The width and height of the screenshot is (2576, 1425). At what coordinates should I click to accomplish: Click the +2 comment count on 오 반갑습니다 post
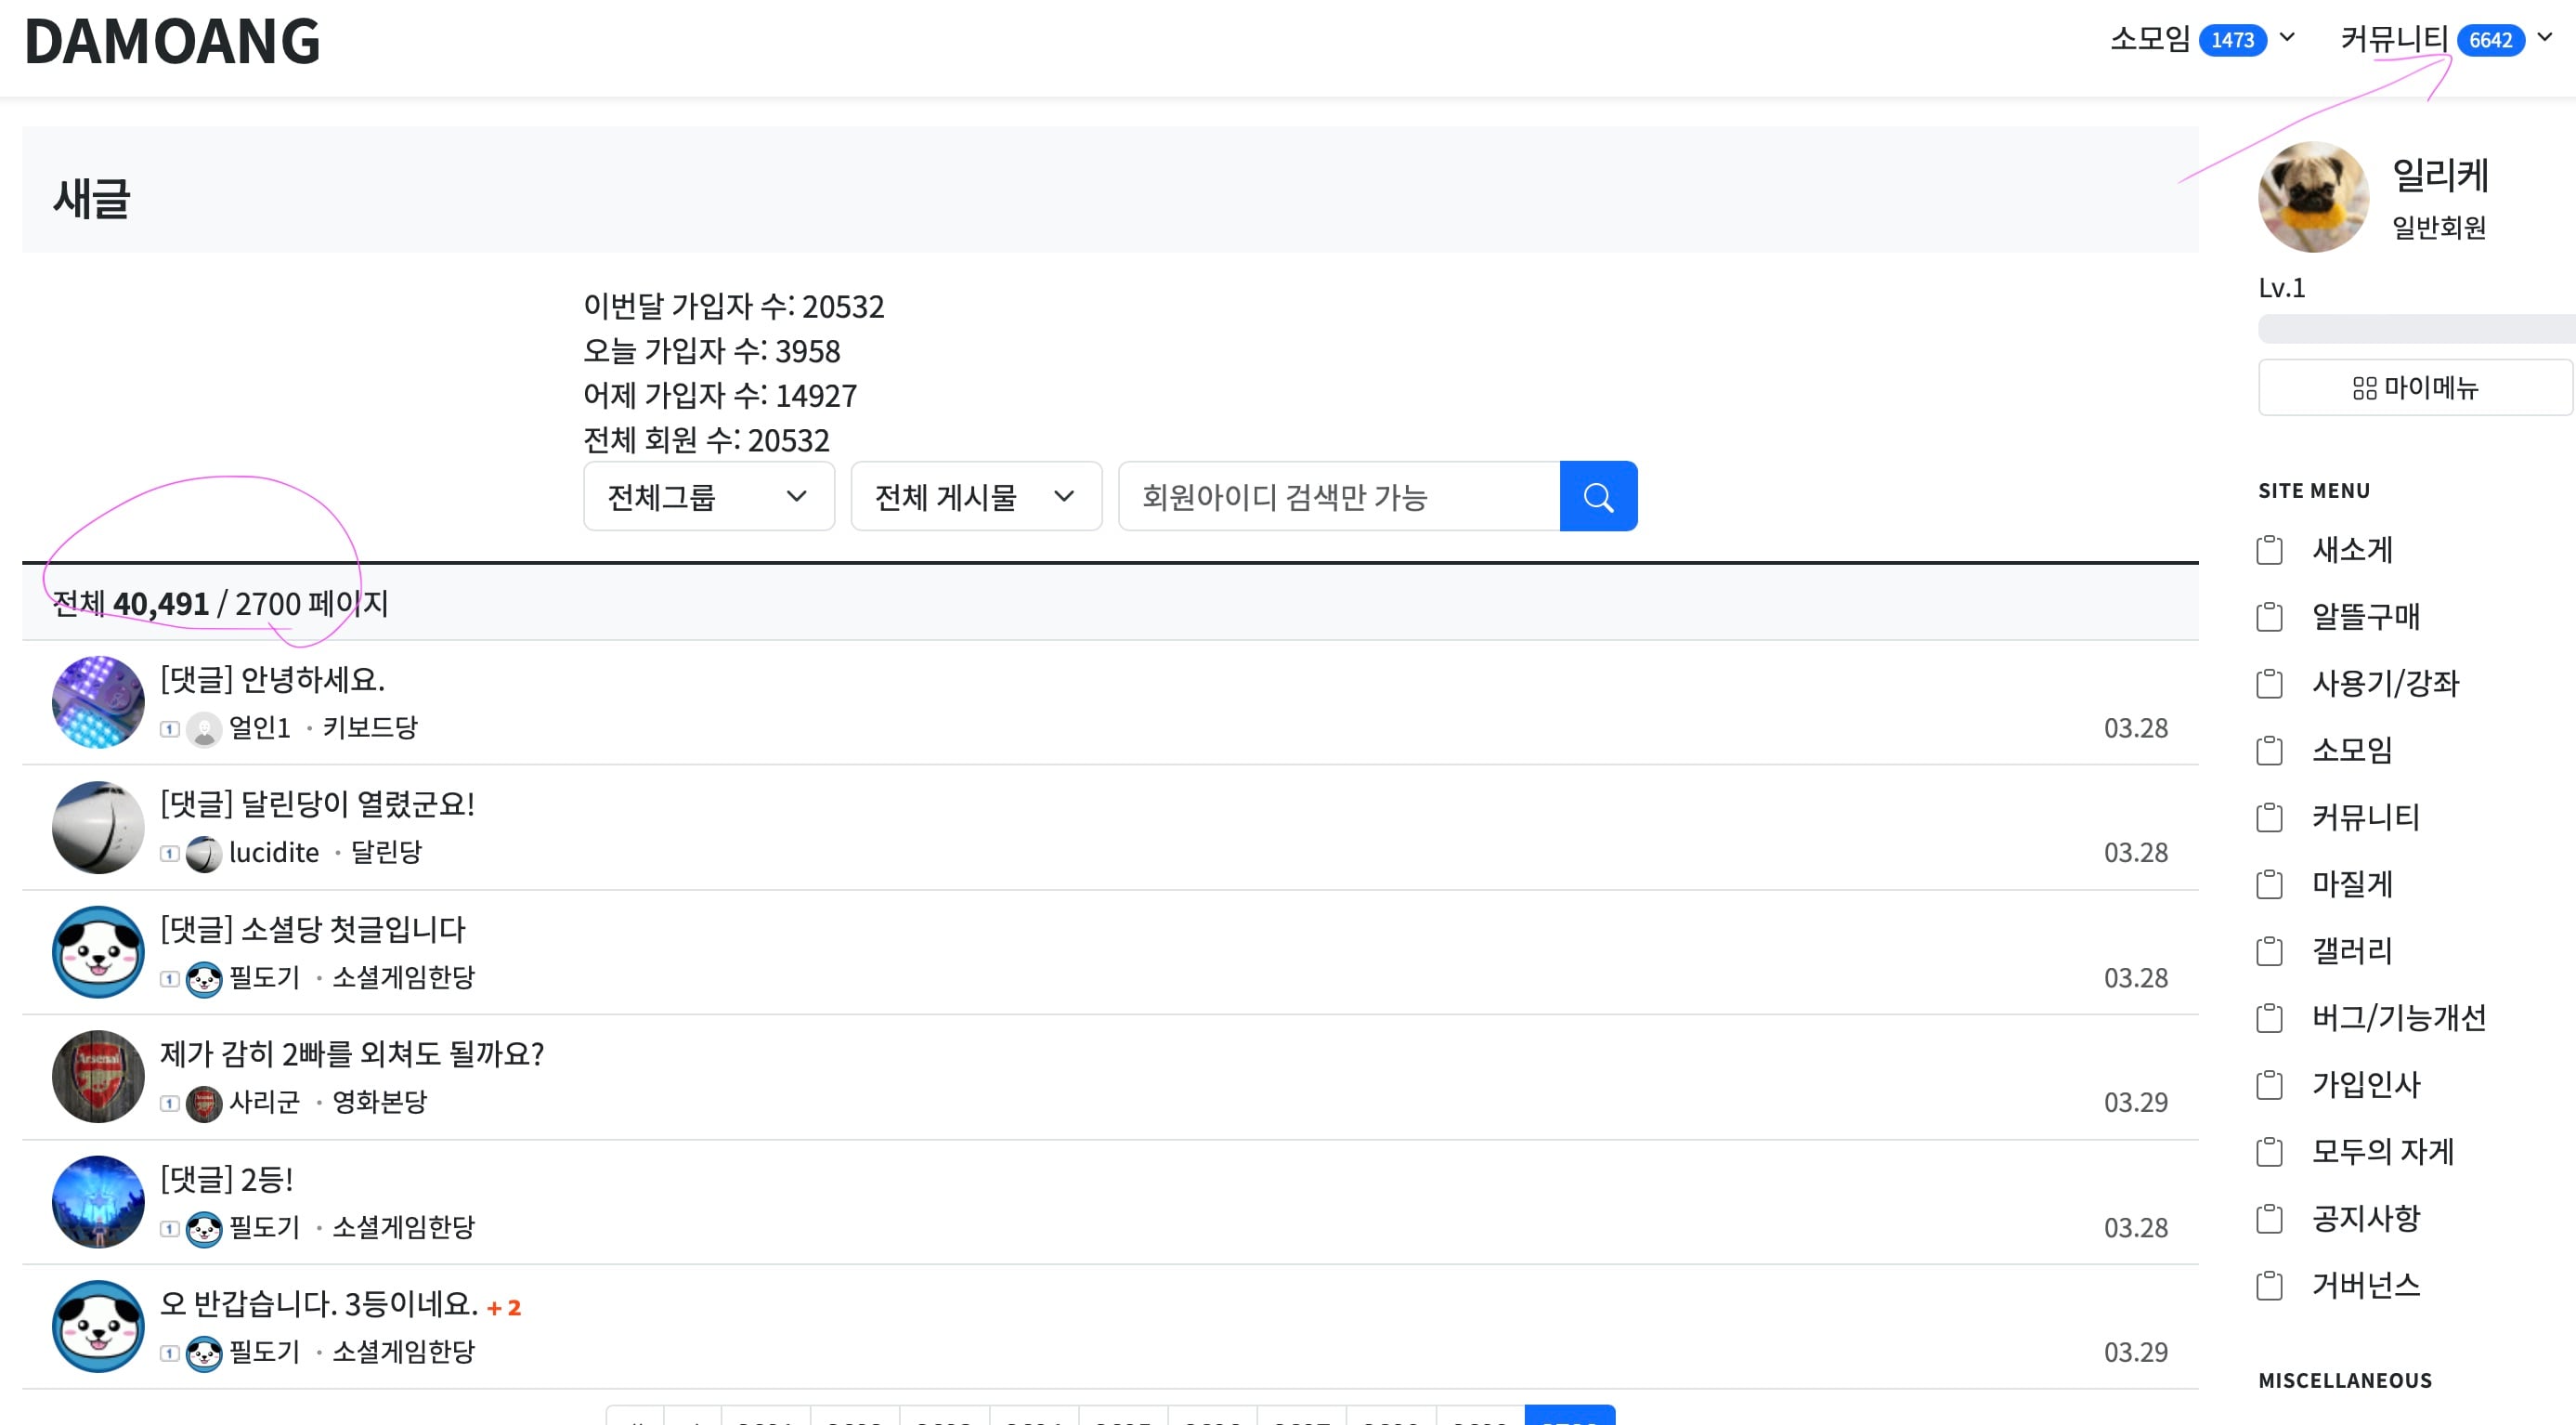[504, 1307]
